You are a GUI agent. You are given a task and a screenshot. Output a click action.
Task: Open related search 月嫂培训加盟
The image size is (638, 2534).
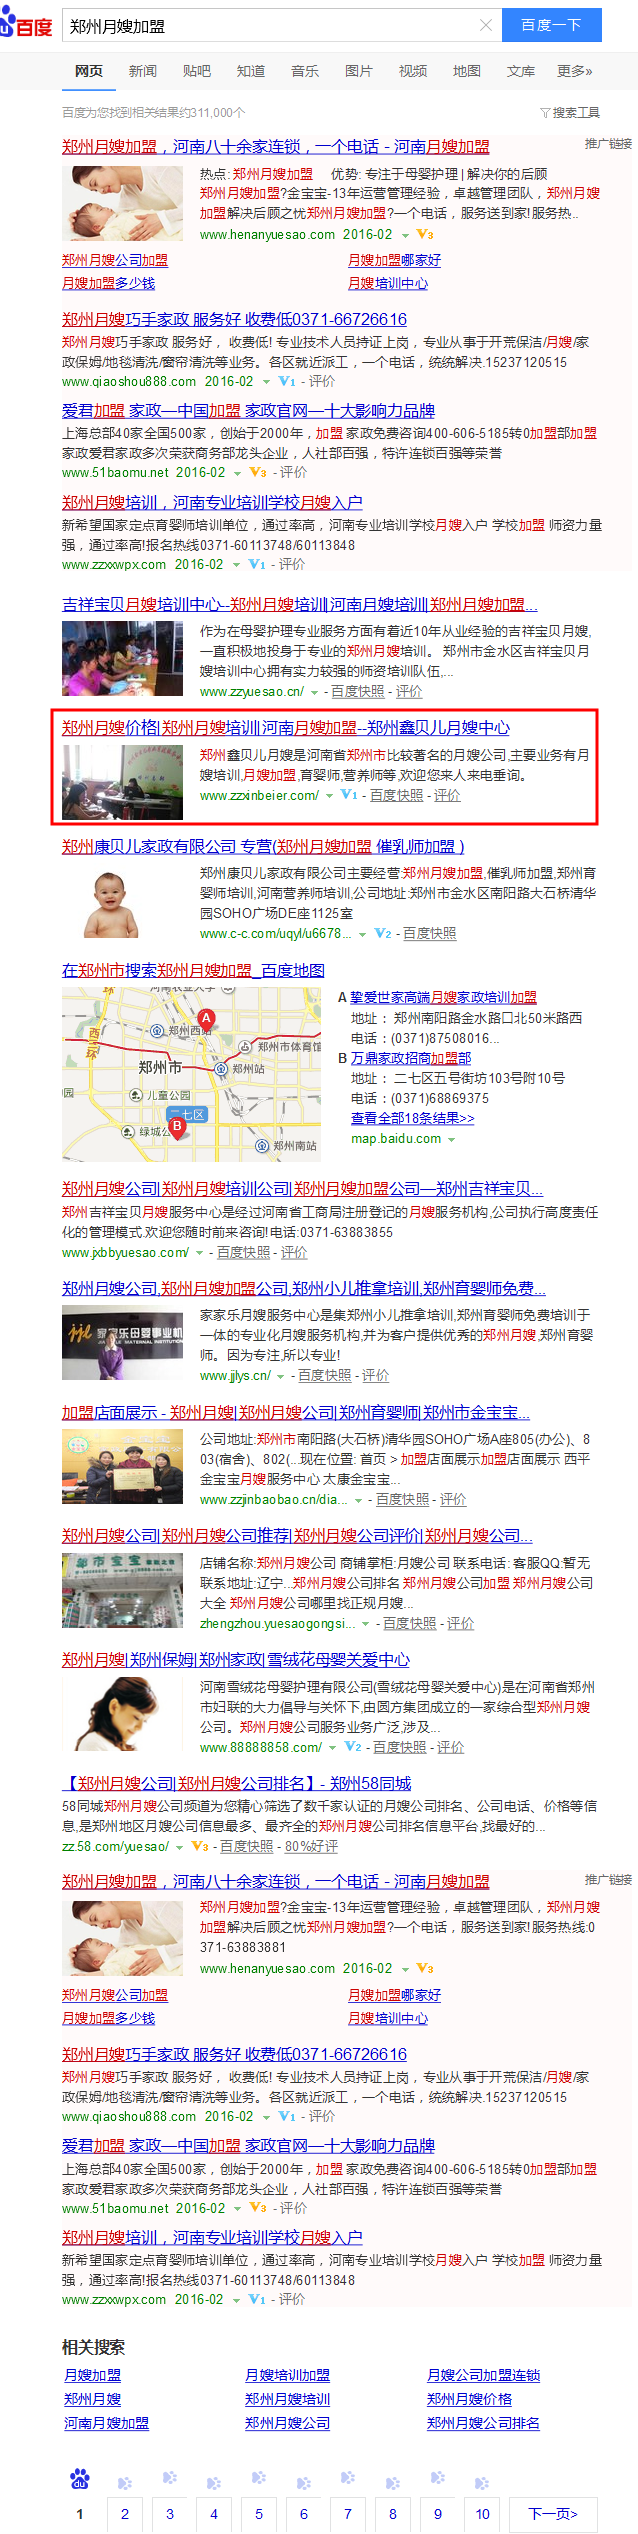coord(287,2376)
